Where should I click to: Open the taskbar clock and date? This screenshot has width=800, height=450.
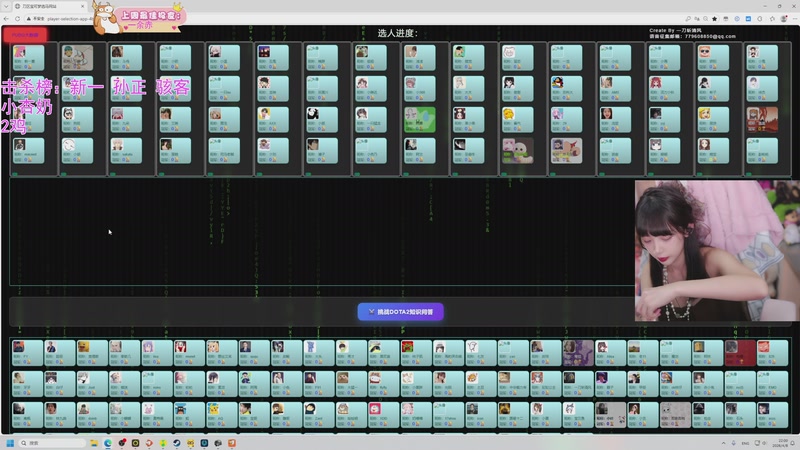pyautogui.click(x=782, y=443)
